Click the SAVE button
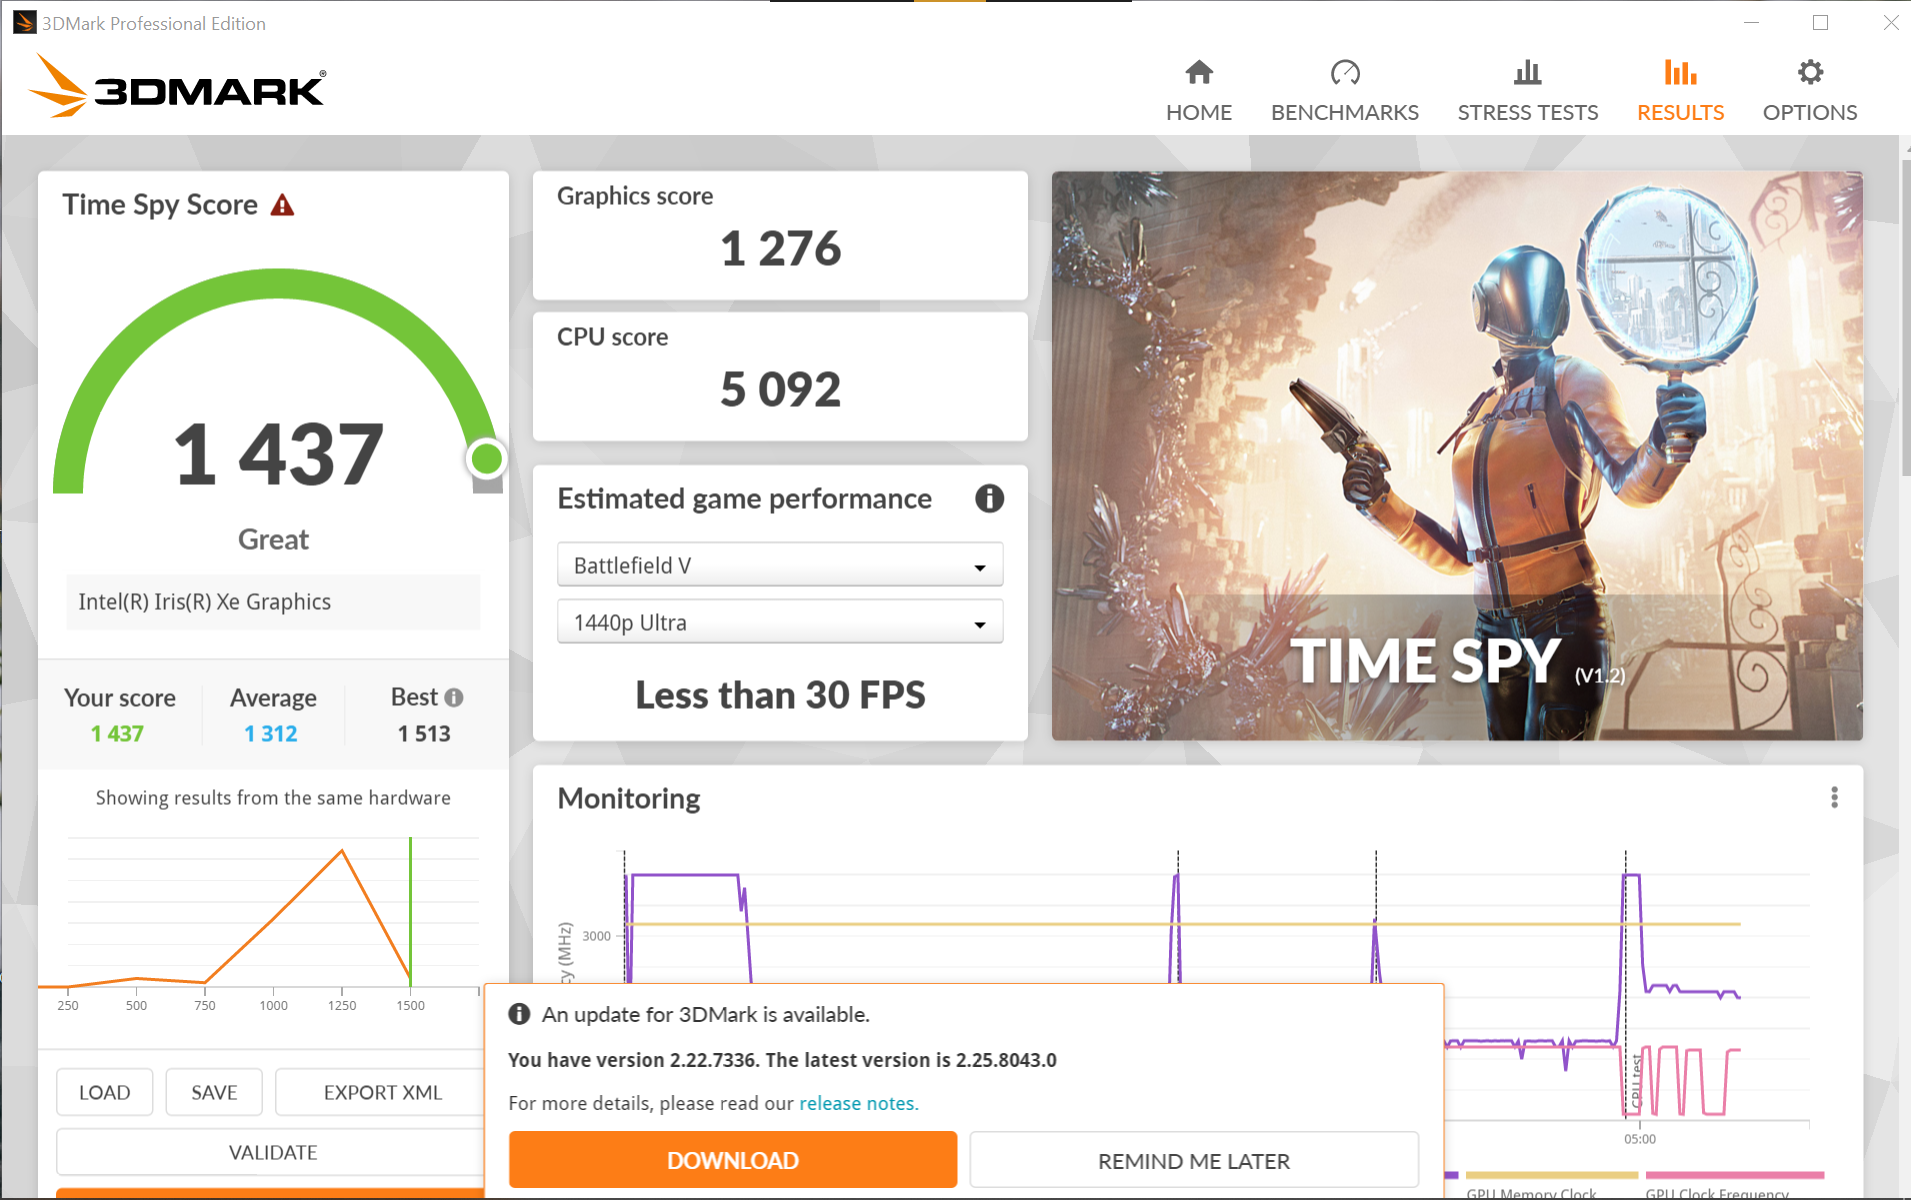Image resolution: width=1911 pixels, height=1200 pixels. coord(214,1092)
